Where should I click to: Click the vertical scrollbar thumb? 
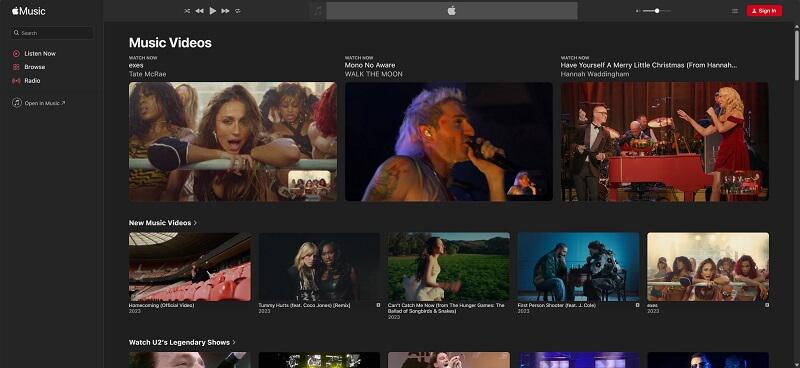[x=796, y=56]
